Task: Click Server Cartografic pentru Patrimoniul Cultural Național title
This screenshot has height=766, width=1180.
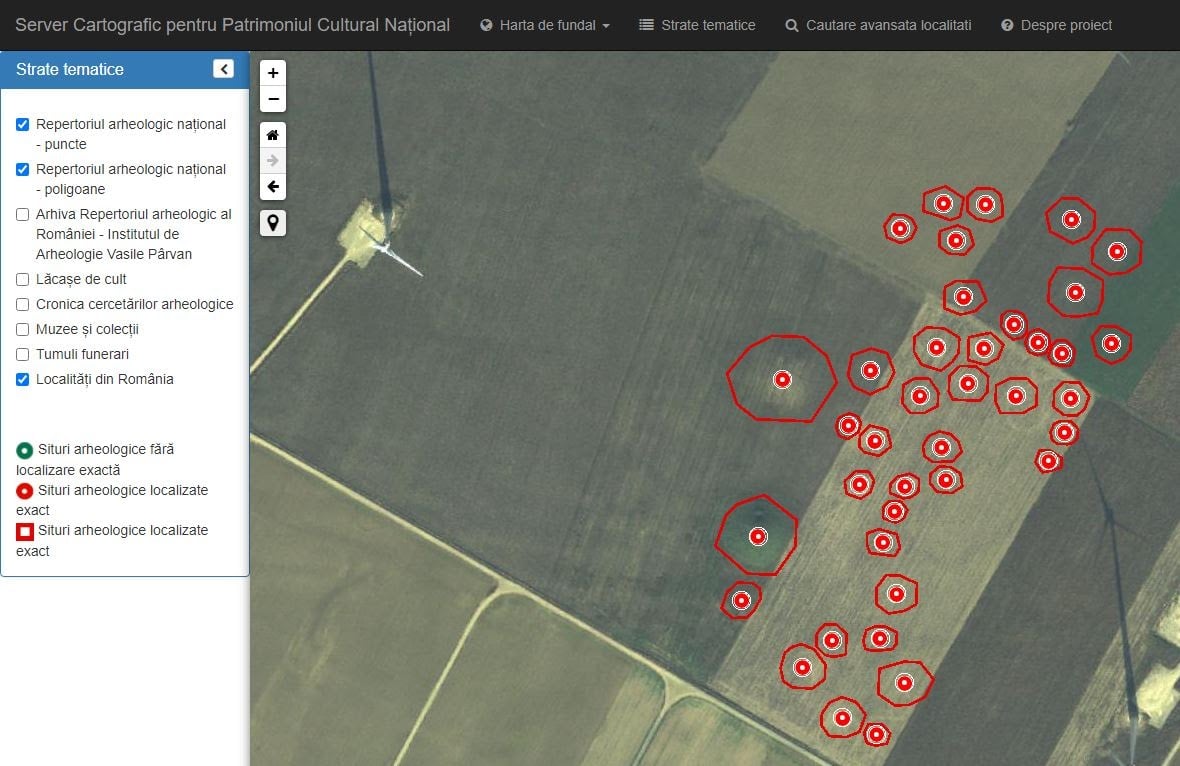Action: tap(233, 25)
